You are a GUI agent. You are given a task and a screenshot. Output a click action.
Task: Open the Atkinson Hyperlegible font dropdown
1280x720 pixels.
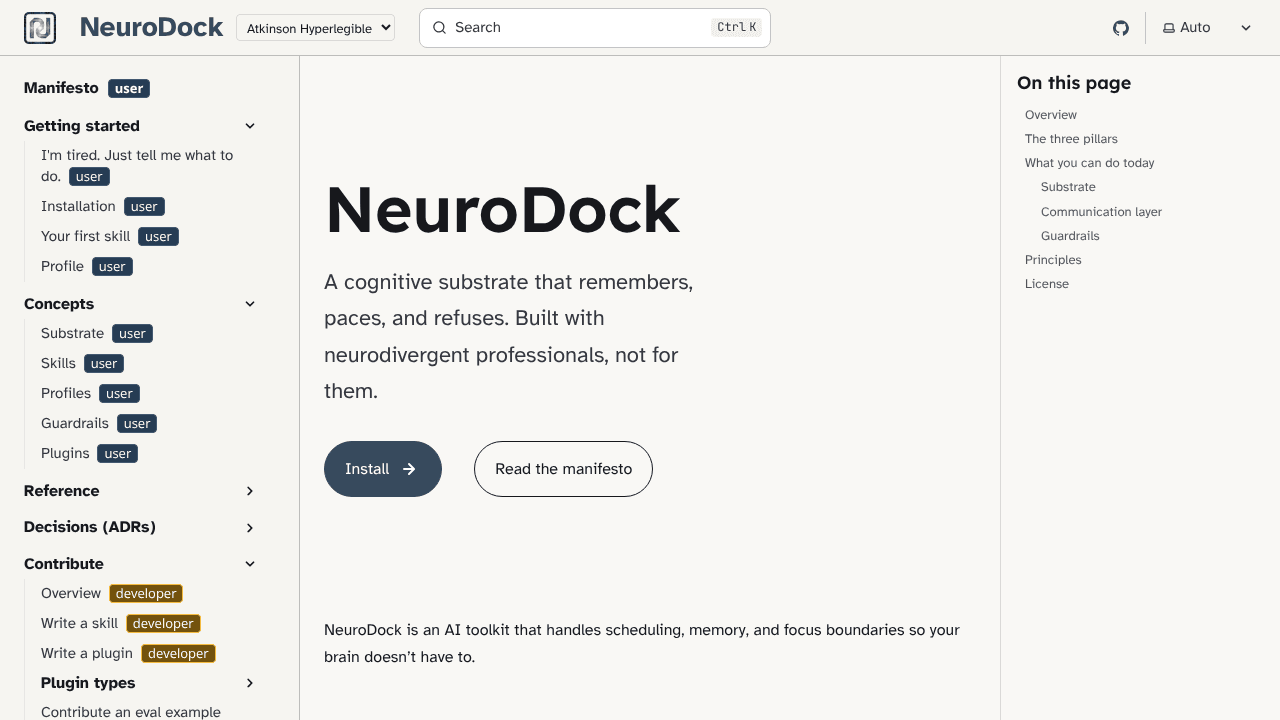(x=316, y=28)
